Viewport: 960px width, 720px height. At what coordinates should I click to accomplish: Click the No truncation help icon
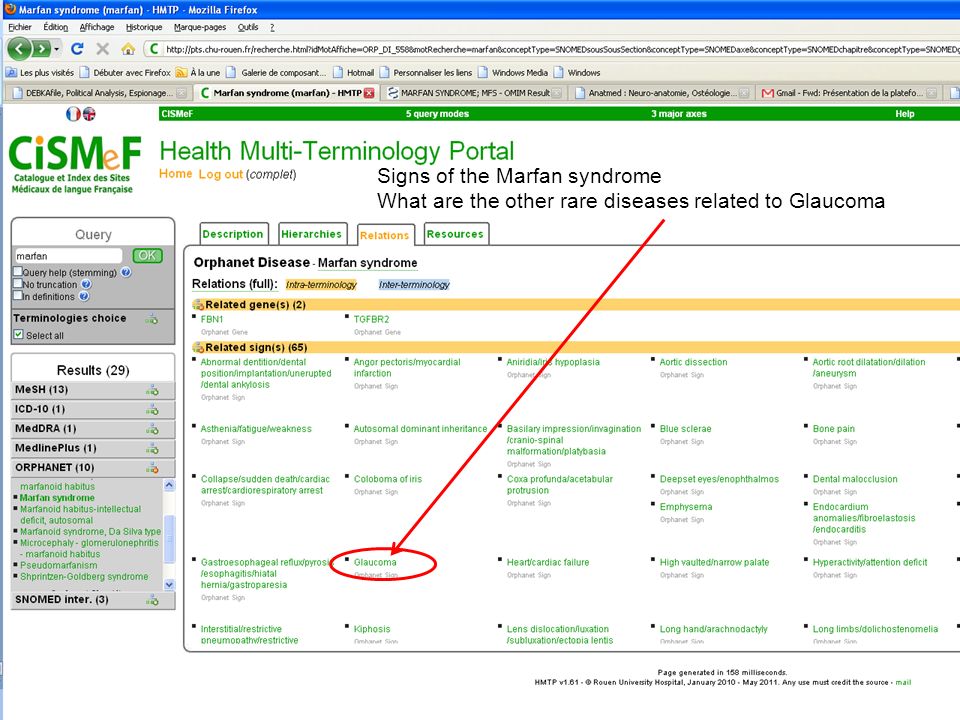(x=86, y=284)
